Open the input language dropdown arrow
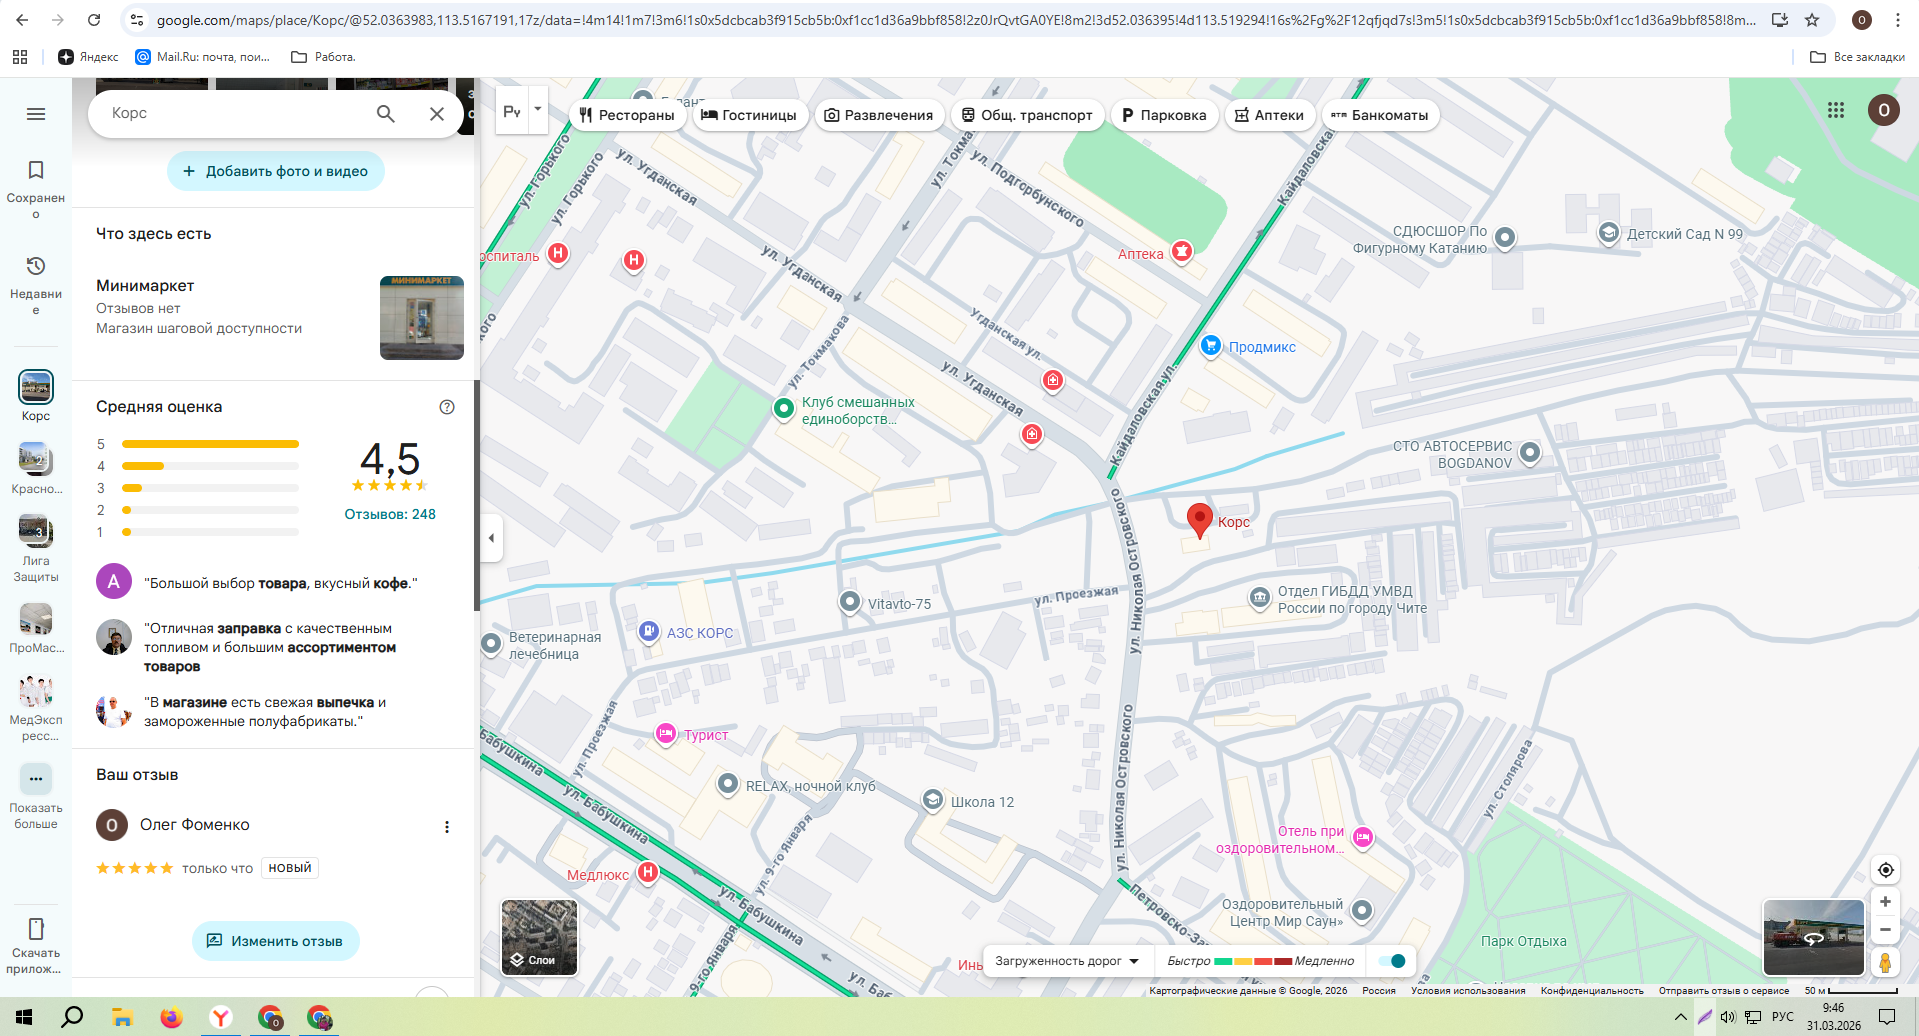The width and height of the screenshot is (1919, 1036). [x=538, y=110]
